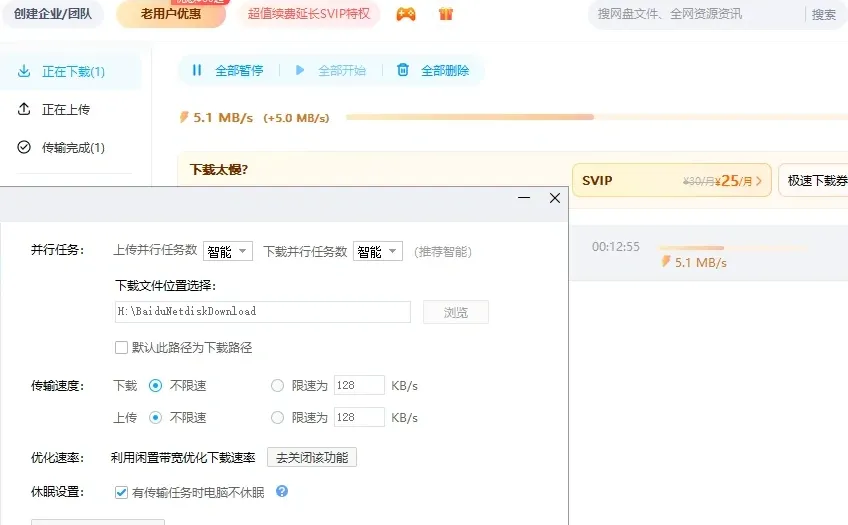Click the task row progress bar
This screenshot has height=525, width=848.
click(733, 248)
